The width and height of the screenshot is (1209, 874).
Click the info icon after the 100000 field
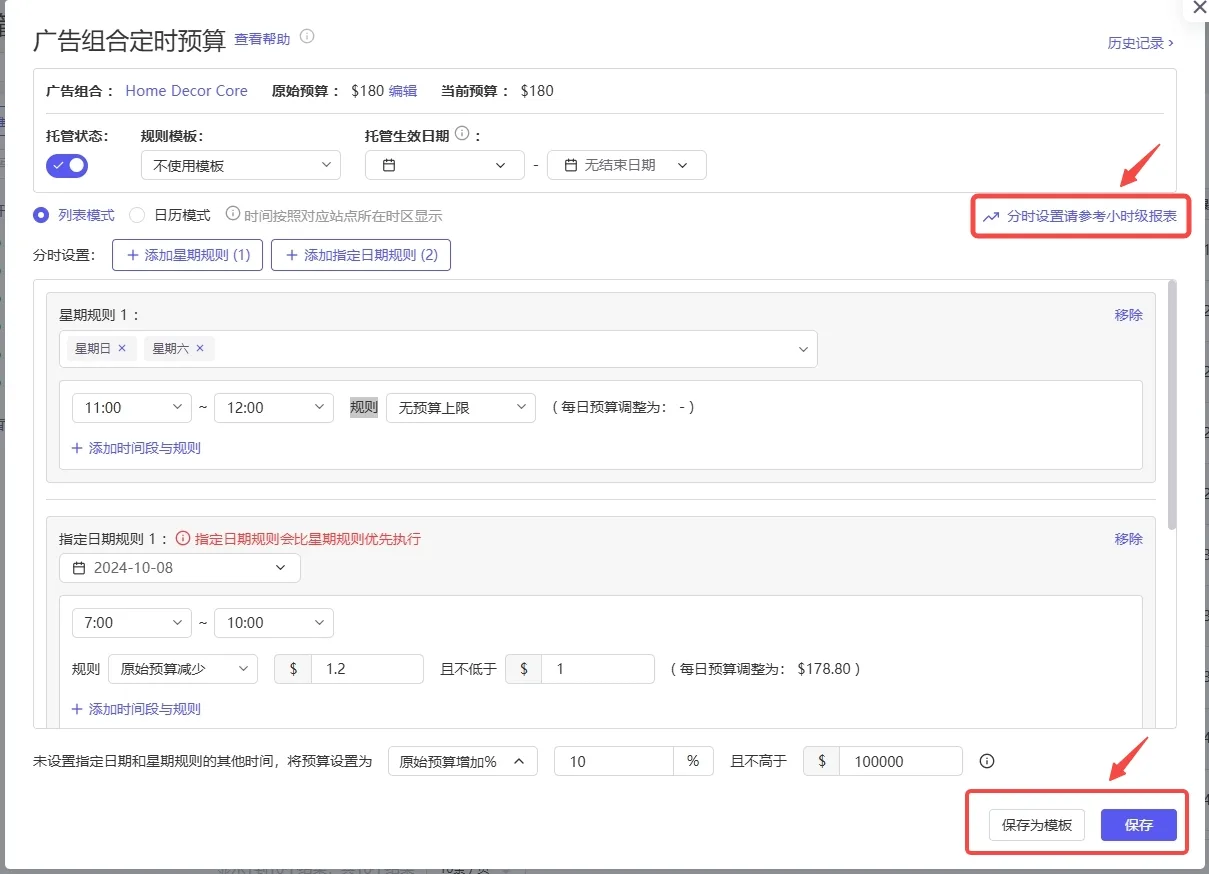coord(987,761)
